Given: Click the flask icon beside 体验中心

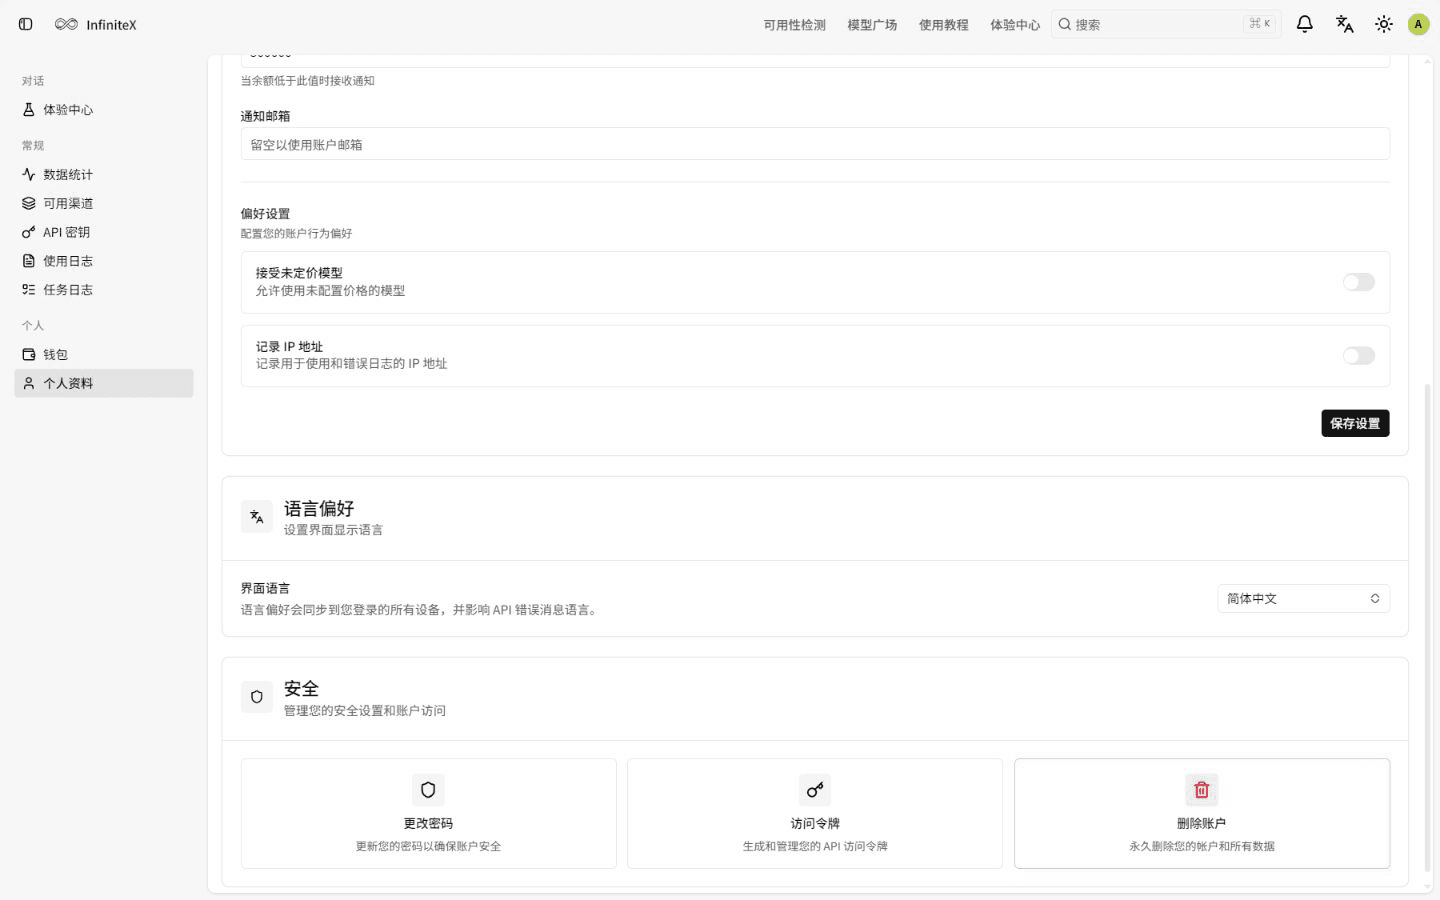Looking at the screenshot, I should [x=28, y=110].
